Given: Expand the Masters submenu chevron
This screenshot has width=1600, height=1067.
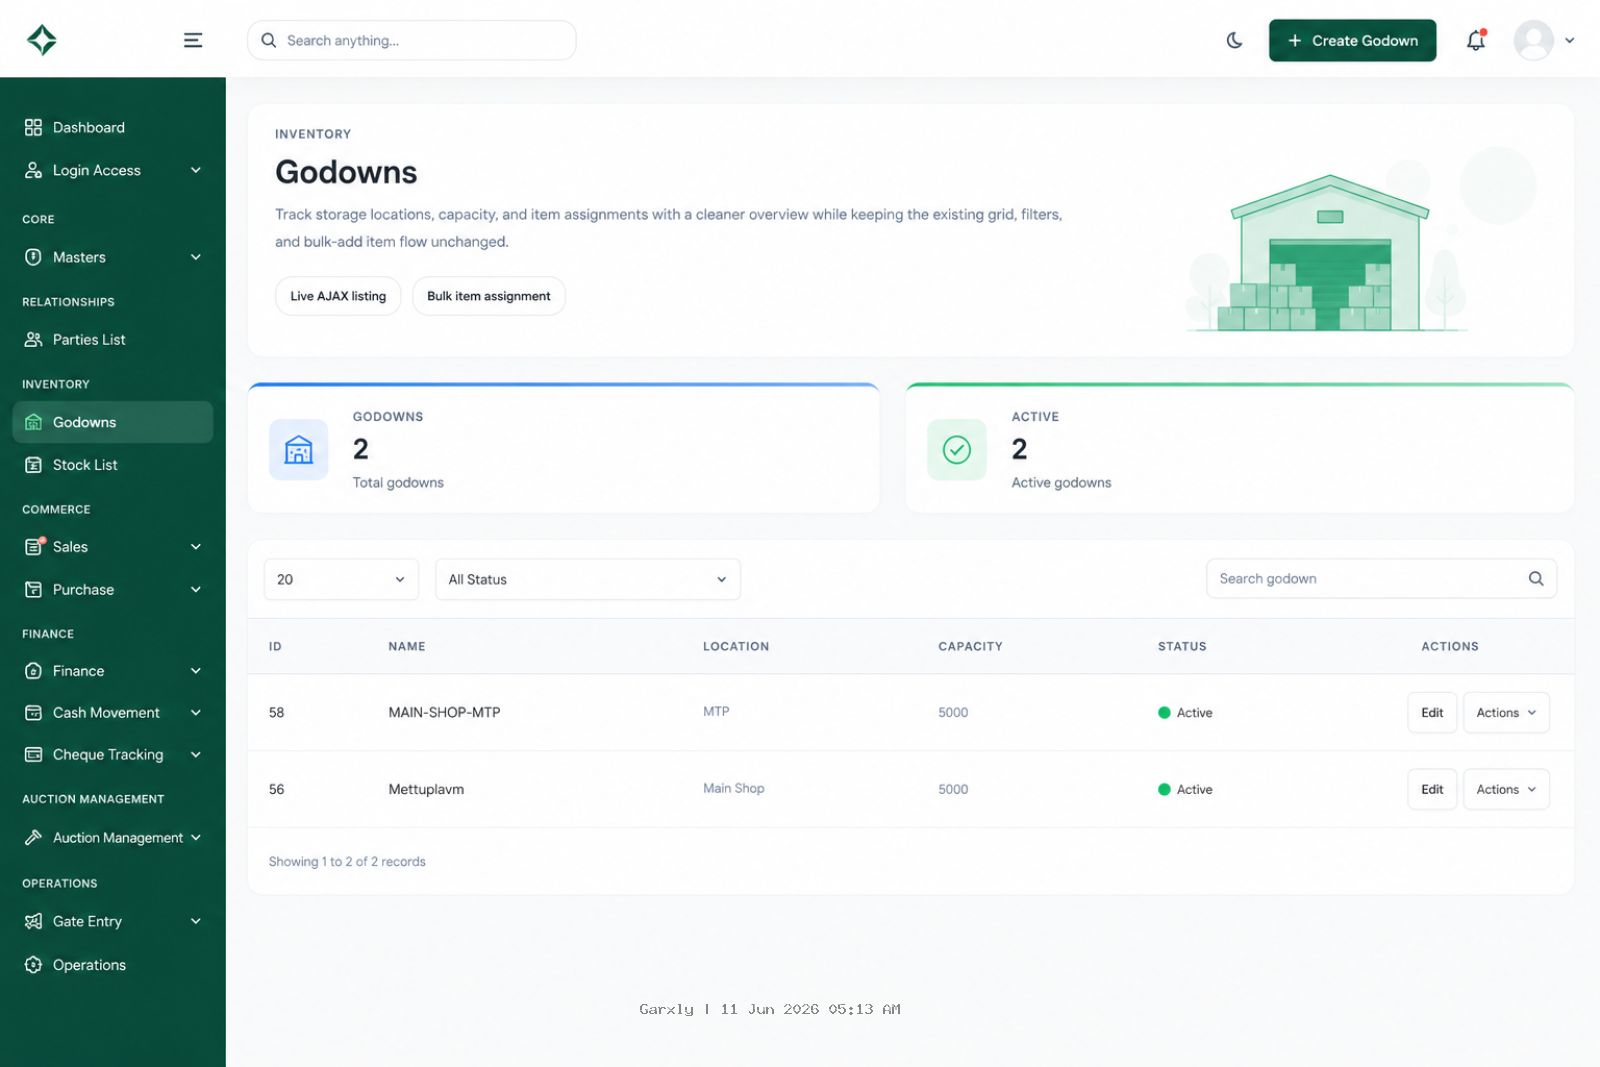Looking at the screenshot, I should coord(196,257).
